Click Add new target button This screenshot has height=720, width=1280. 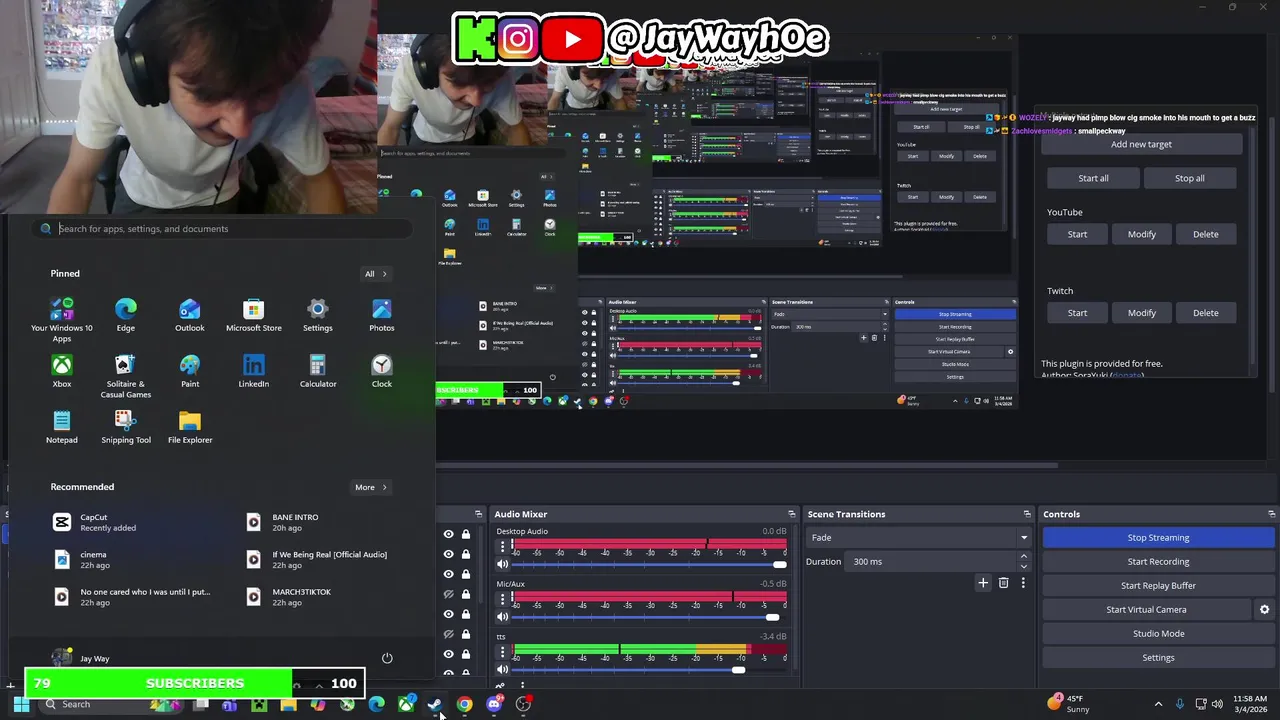tap(1141, 144)
